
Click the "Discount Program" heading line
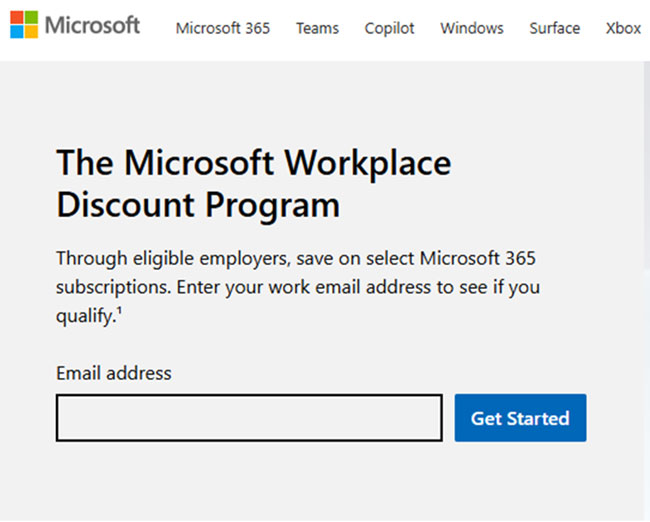point(198,205)
